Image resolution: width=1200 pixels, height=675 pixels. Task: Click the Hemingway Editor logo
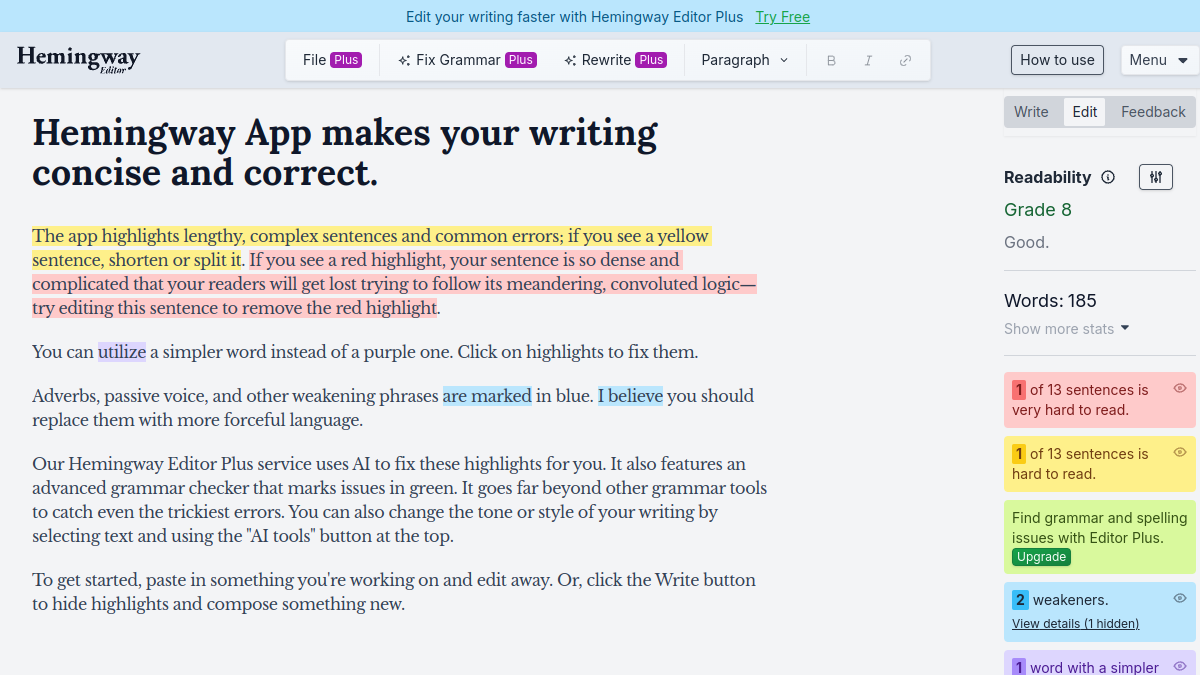(x=78, y=60)
